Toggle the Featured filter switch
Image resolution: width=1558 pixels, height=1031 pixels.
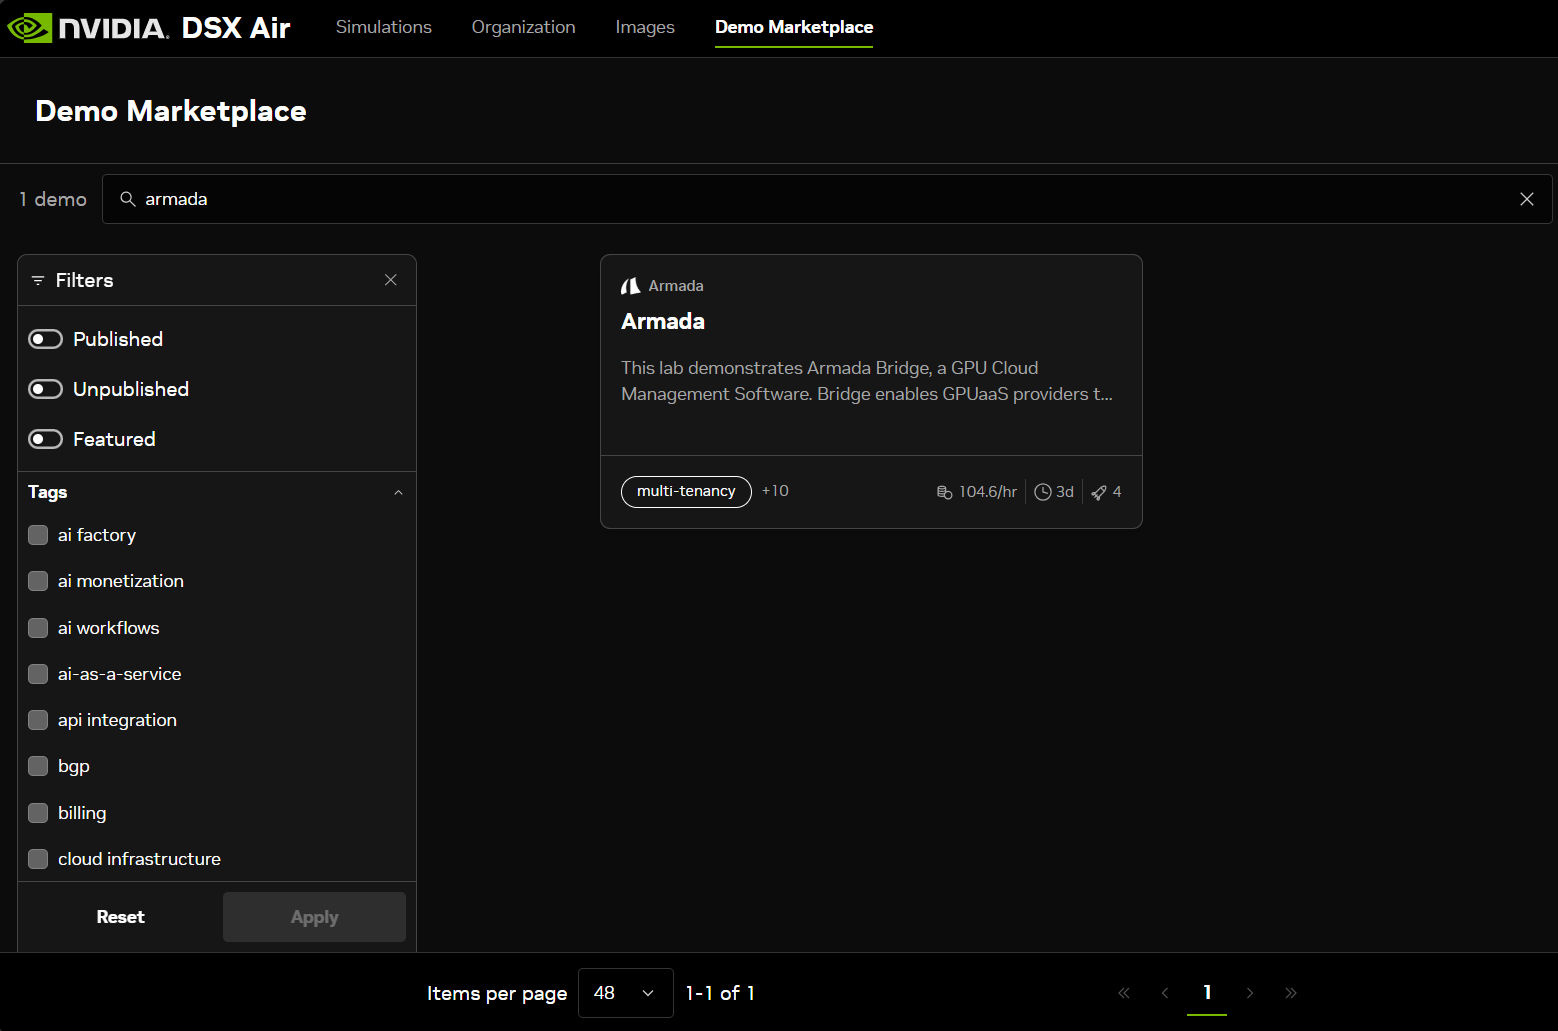click(46, 439)
